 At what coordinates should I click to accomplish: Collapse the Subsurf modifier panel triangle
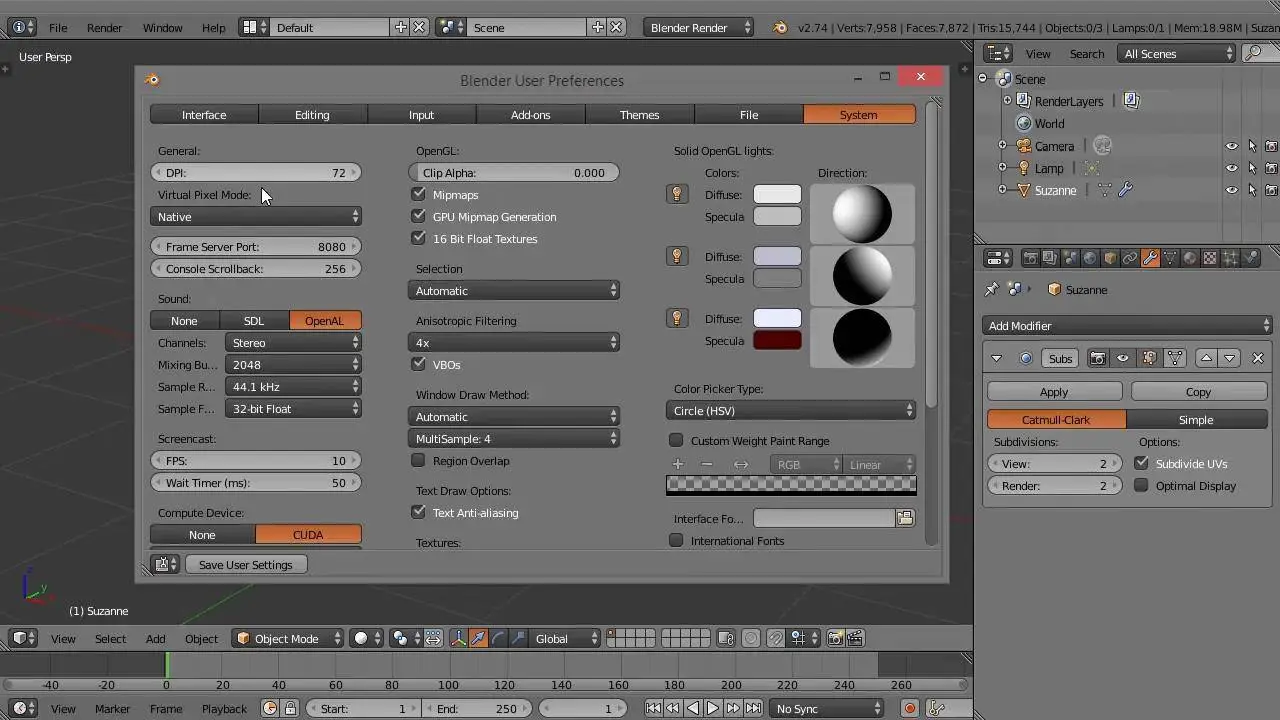996,358
